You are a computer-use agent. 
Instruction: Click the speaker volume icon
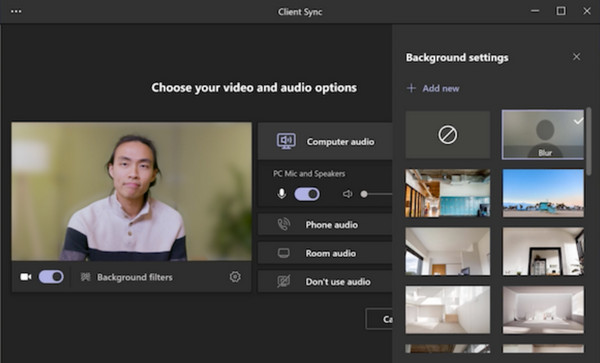(347, 194)
